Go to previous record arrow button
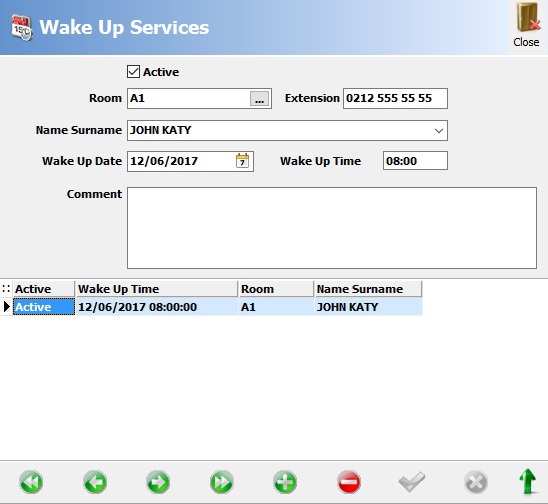 95,482
